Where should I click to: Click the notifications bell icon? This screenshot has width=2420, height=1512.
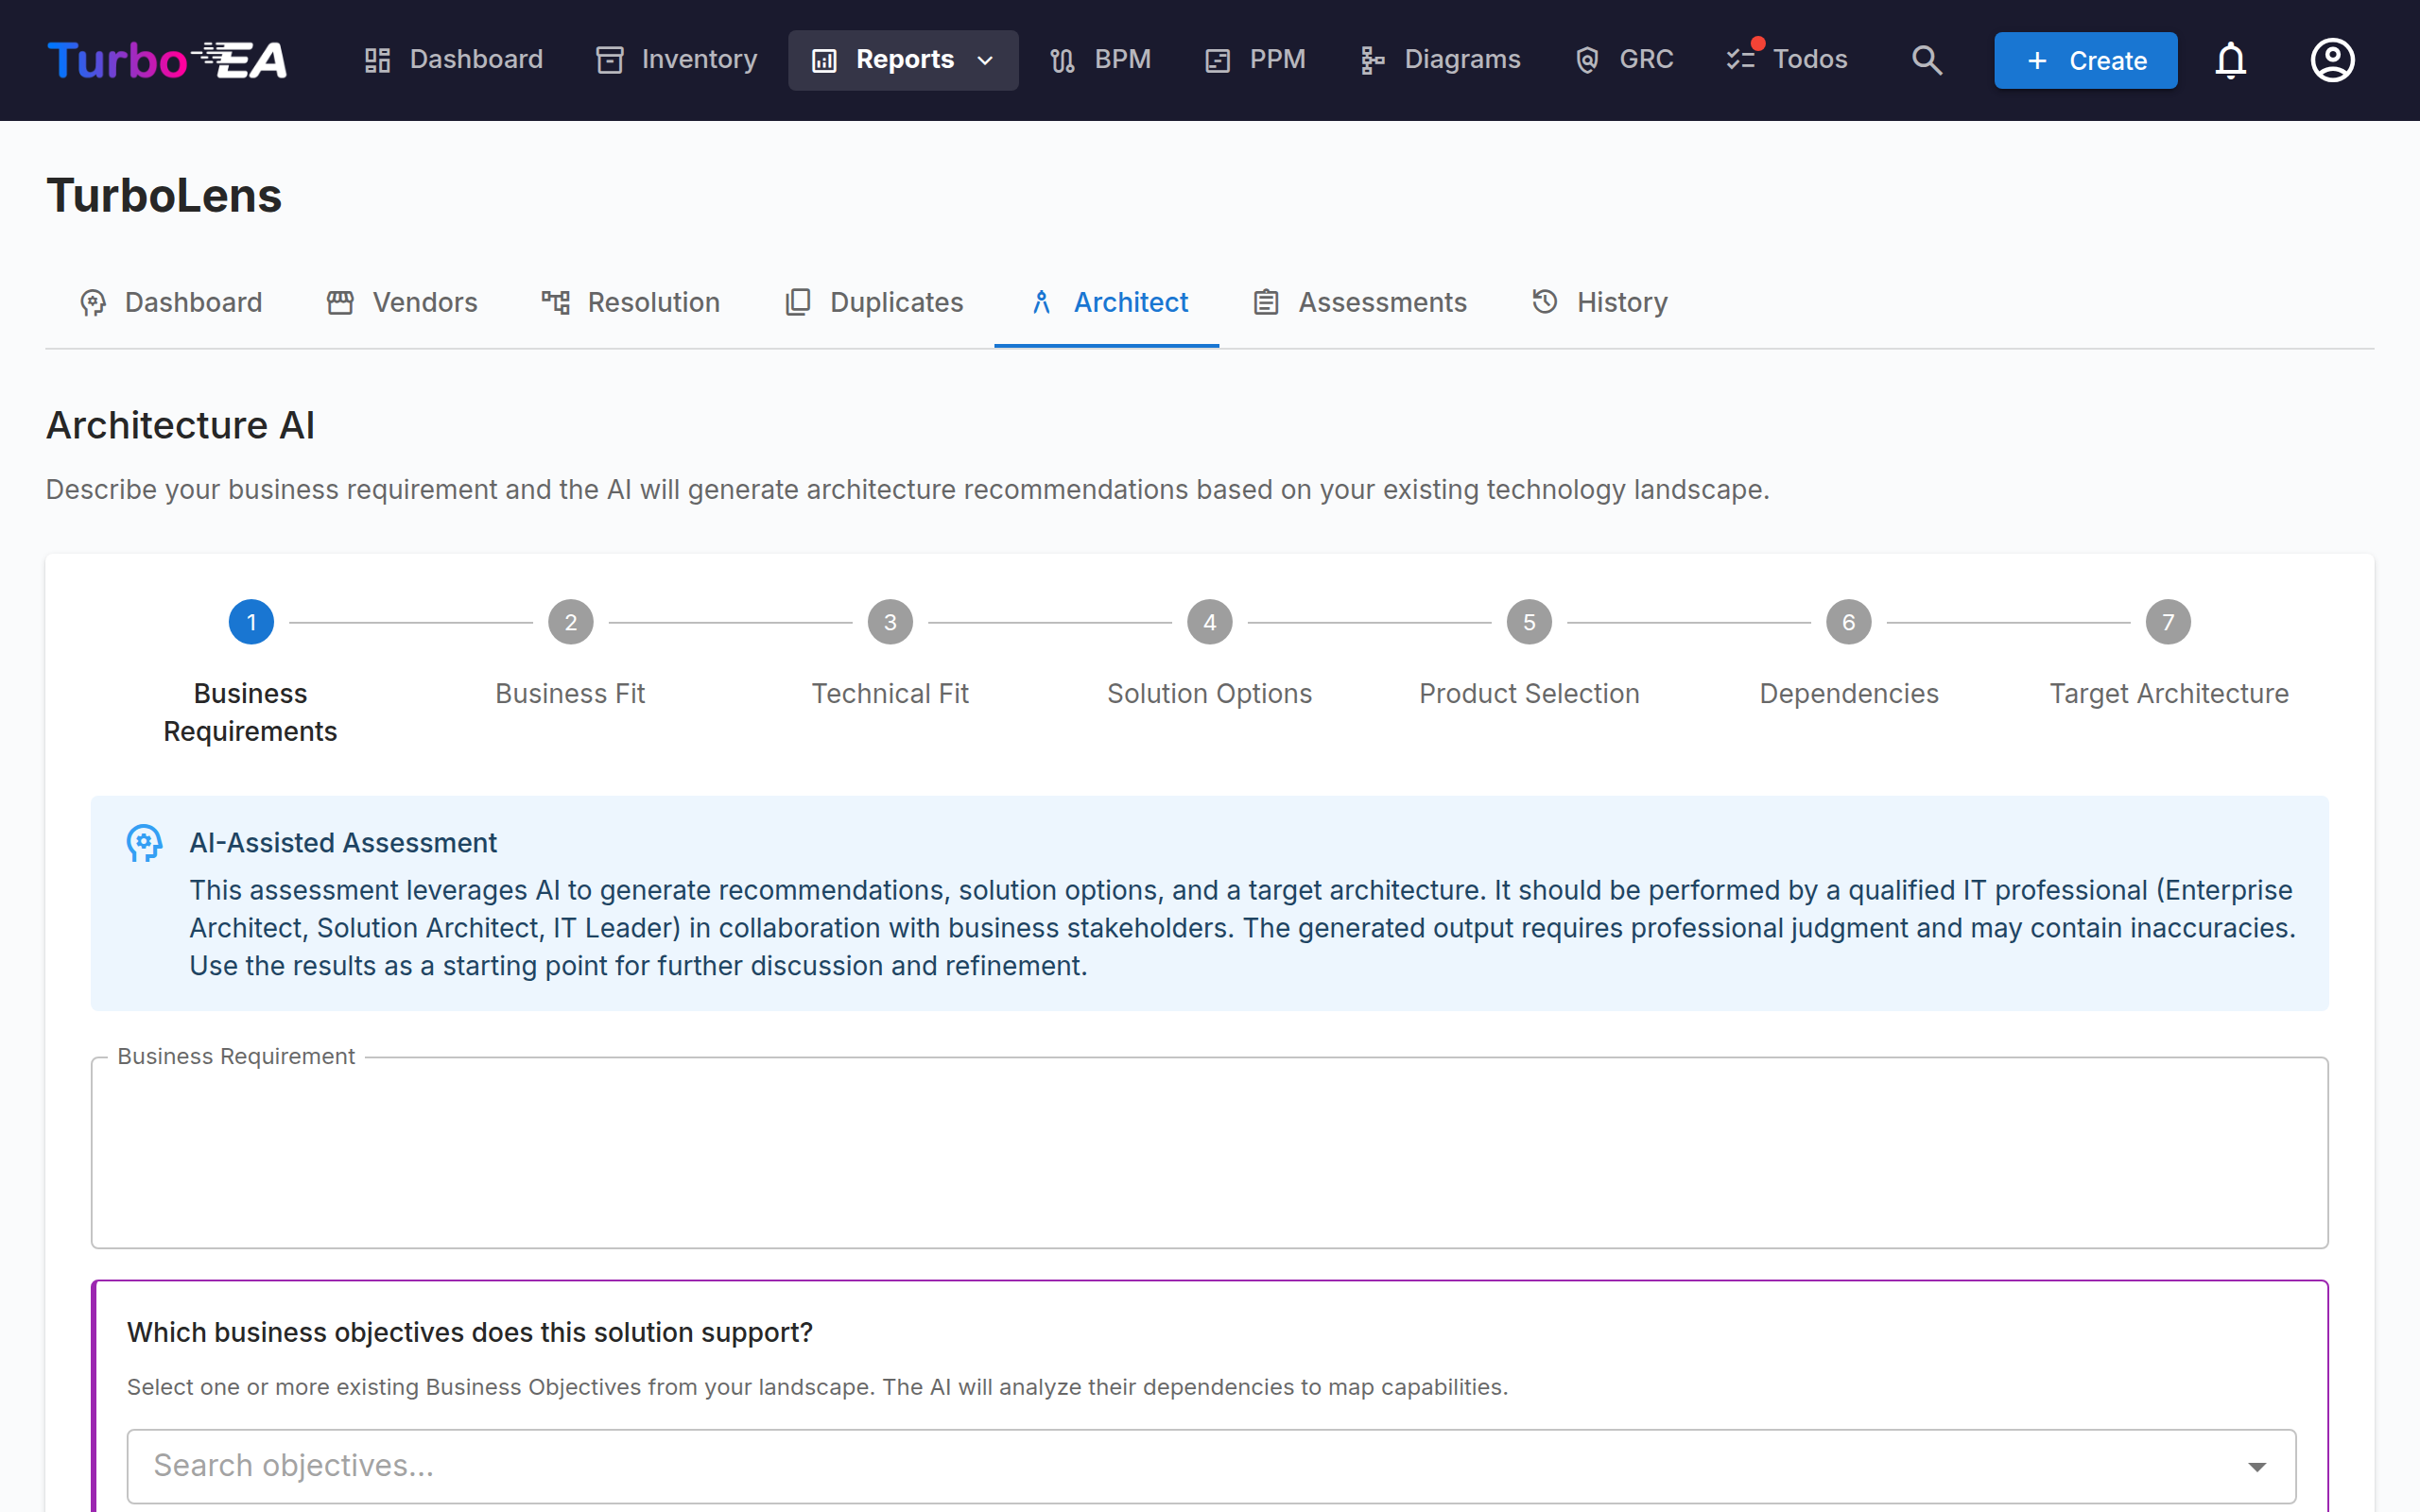click(x=2230, y=60)
